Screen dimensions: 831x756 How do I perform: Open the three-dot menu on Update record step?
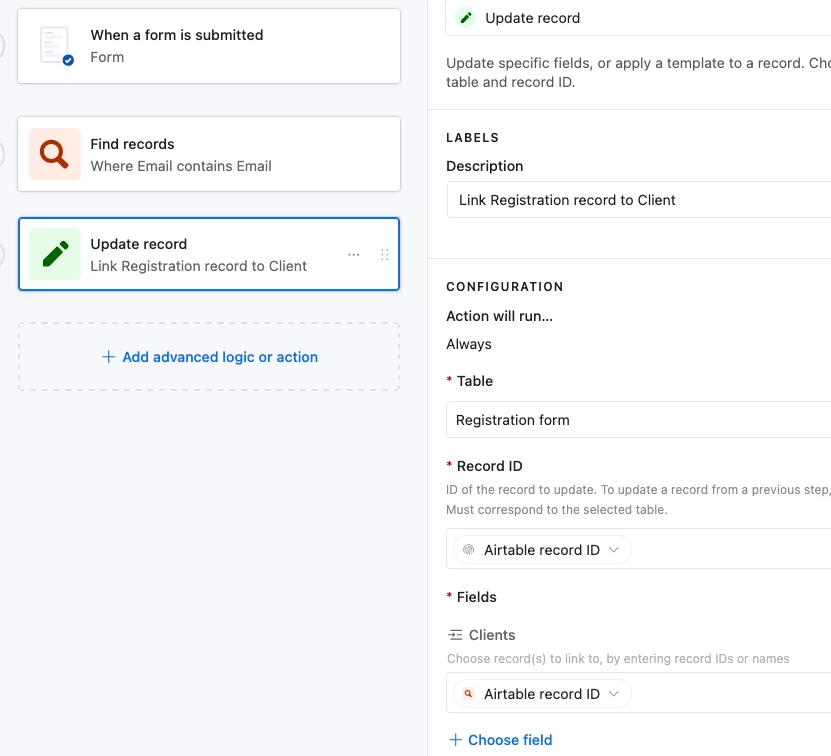353,255
